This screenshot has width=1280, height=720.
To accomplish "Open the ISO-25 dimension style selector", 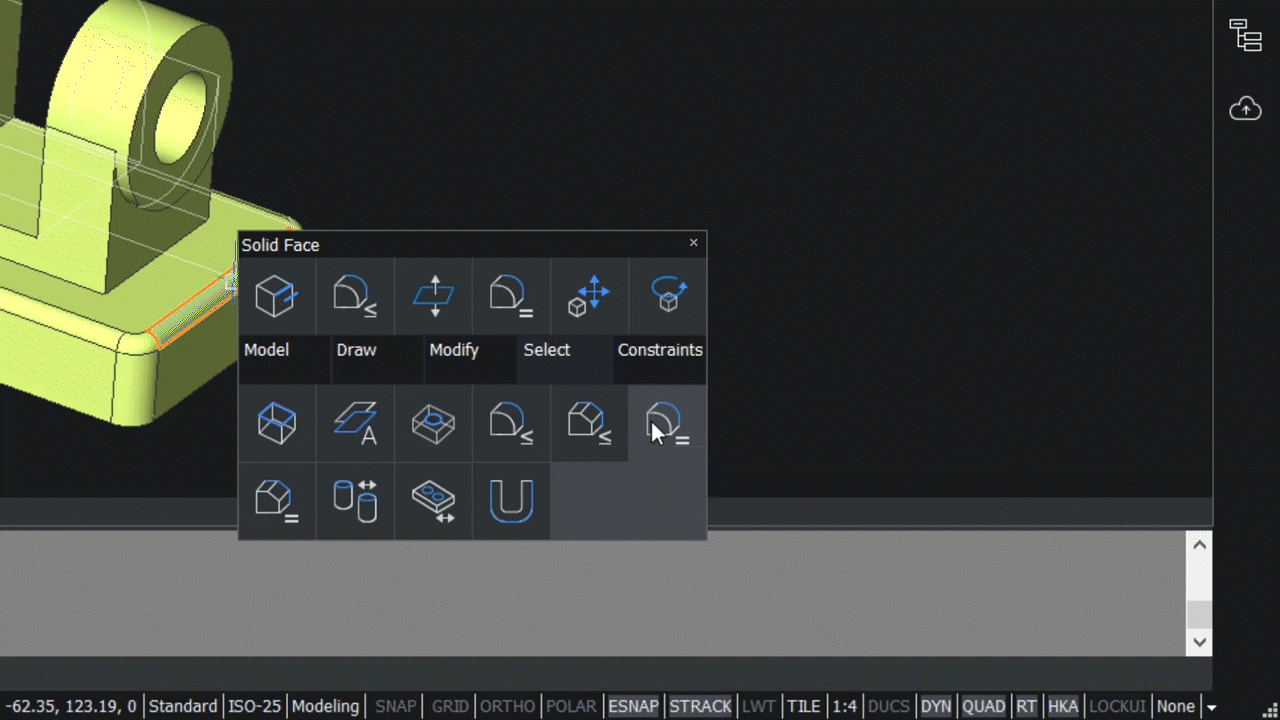I will (255, 706).
